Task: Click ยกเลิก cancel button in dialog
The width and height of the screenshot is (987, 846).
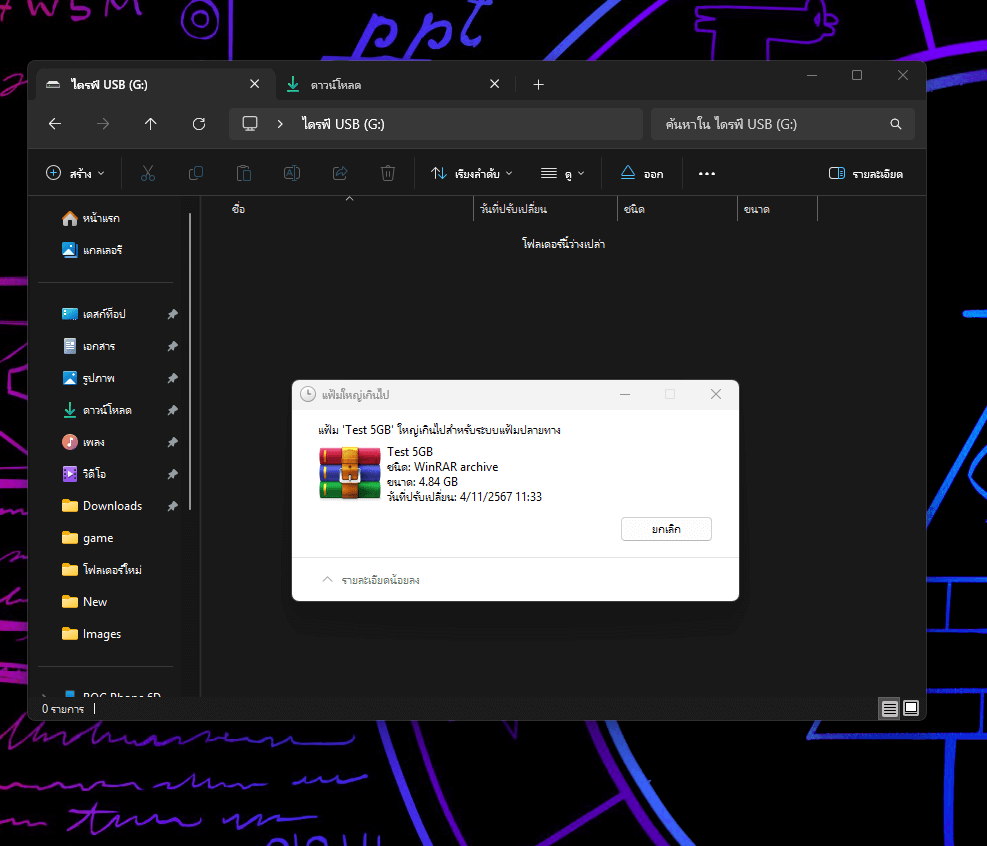Action: coord(666,529)
